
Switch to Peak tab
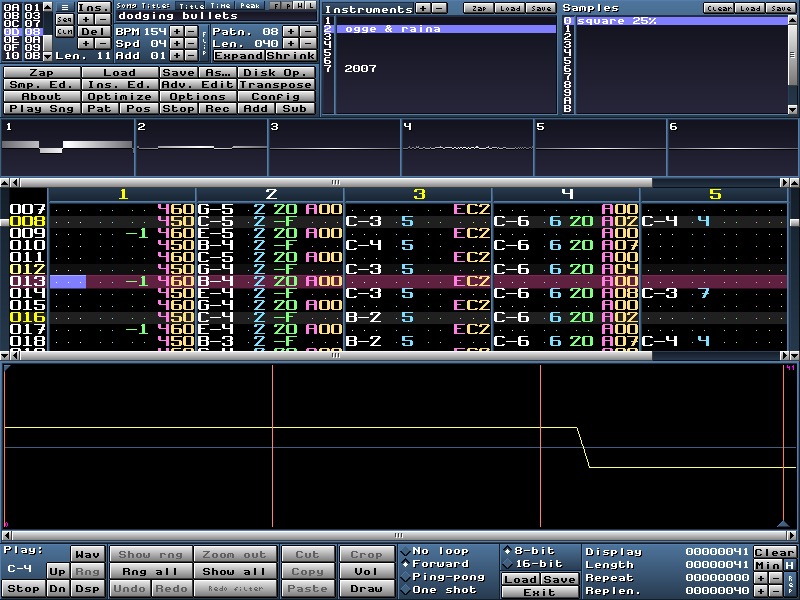tap(250, 6)
